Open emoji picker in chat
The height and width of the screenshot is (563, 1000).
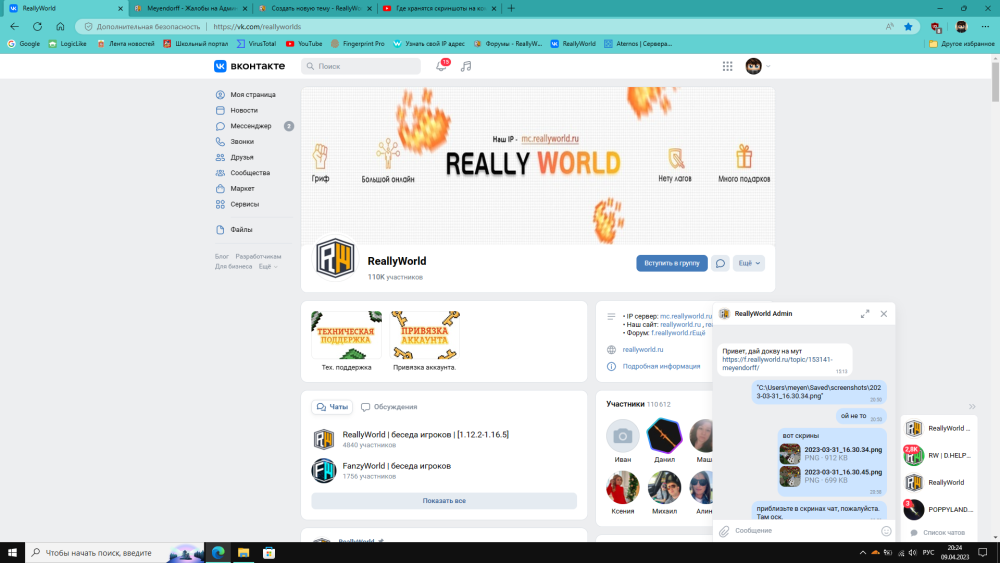coord(886,530)
